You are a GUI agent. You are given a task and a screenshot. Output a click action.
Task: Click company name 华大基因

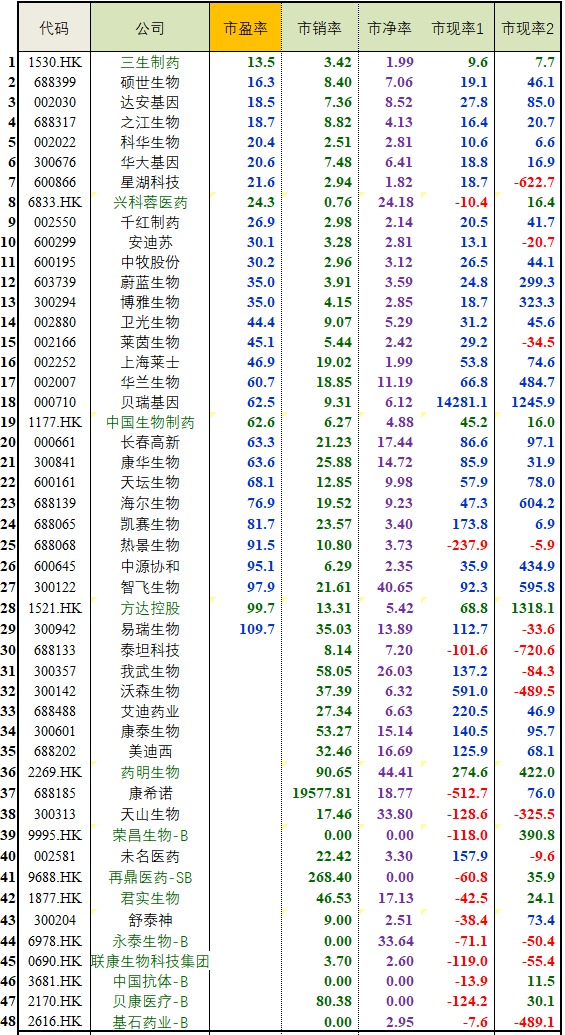click(150, 162)
